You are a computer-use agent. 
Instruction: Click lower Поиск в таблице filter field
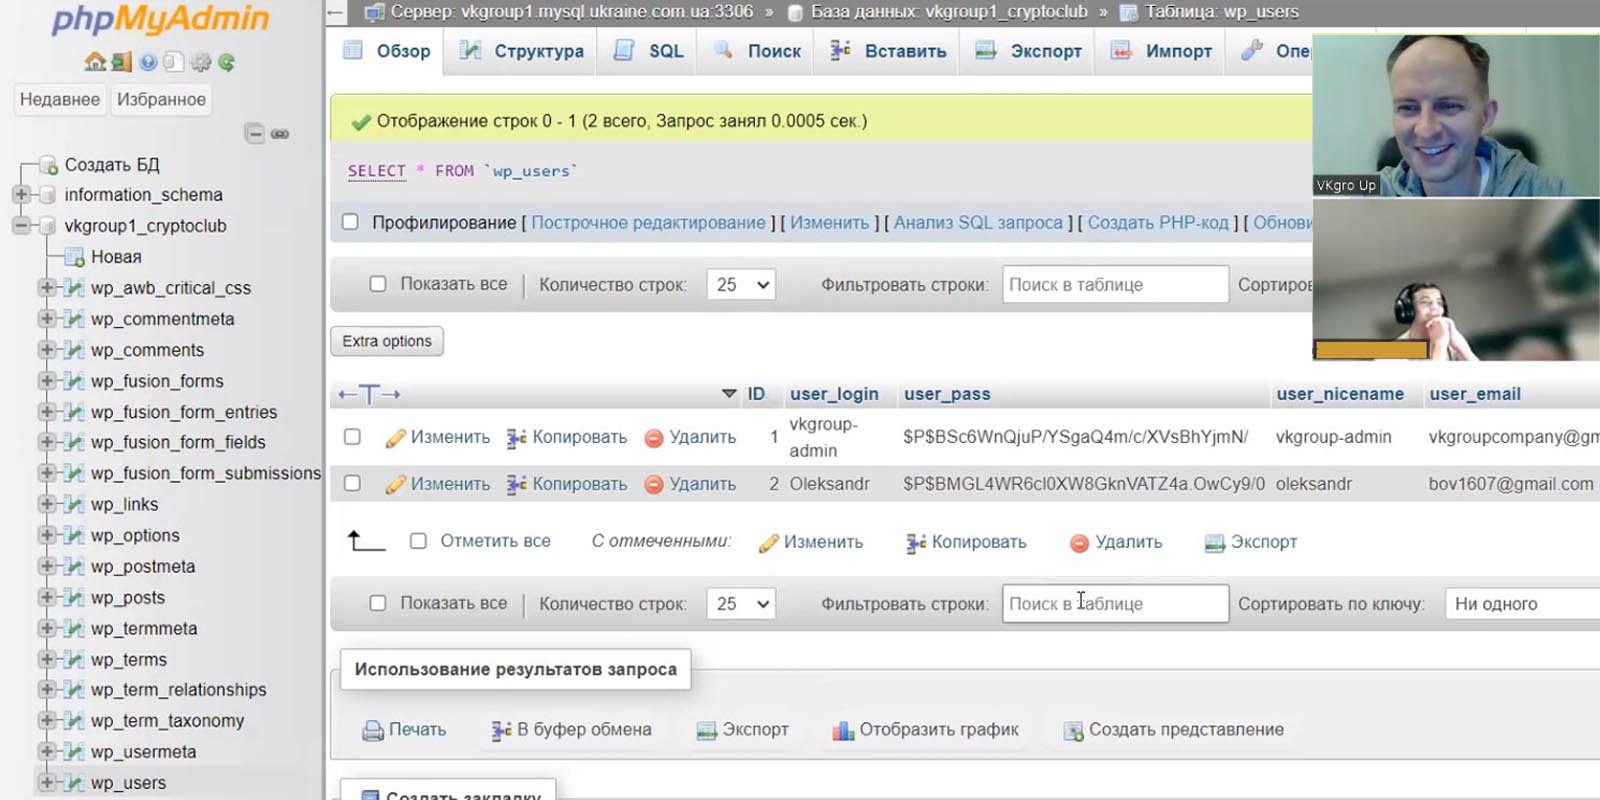point(1115,604)
